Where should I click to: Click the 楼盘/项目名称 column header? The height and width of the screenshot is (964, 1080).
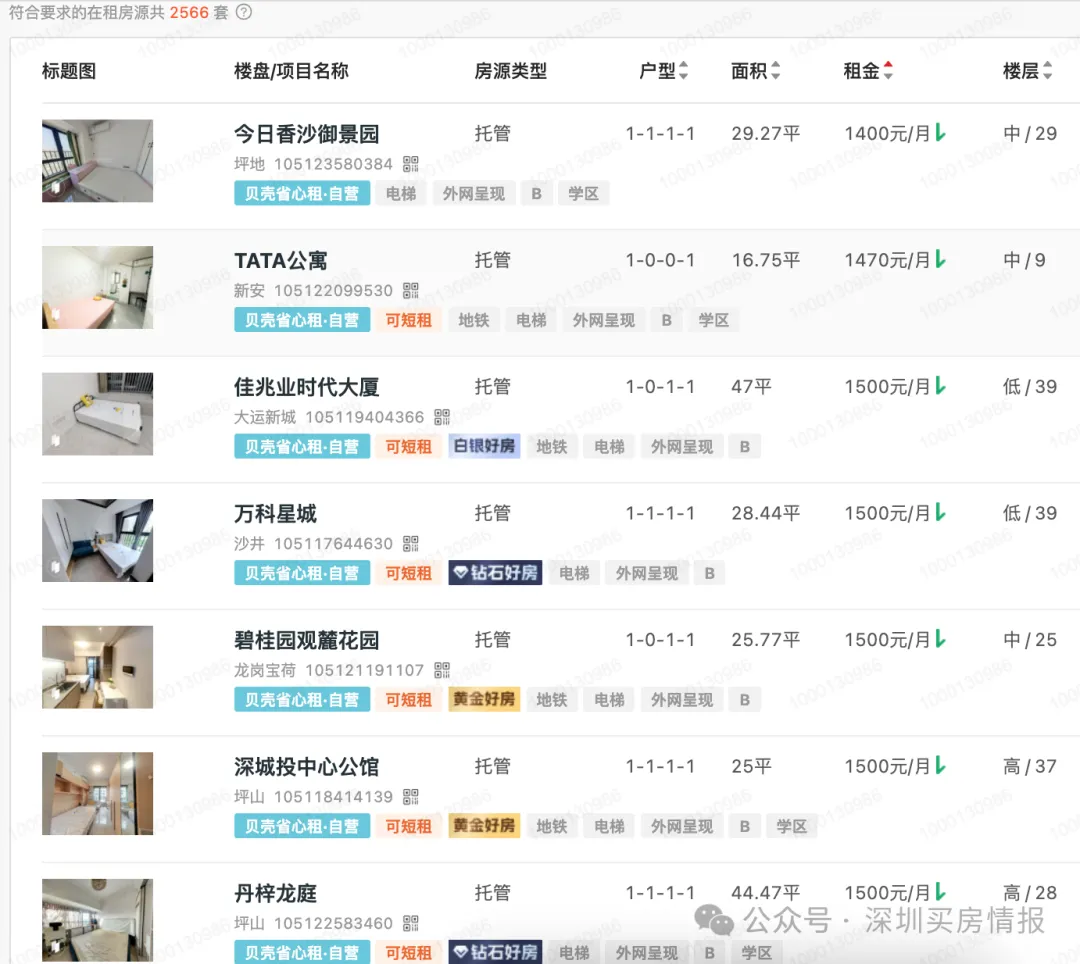tap(291, 70)
